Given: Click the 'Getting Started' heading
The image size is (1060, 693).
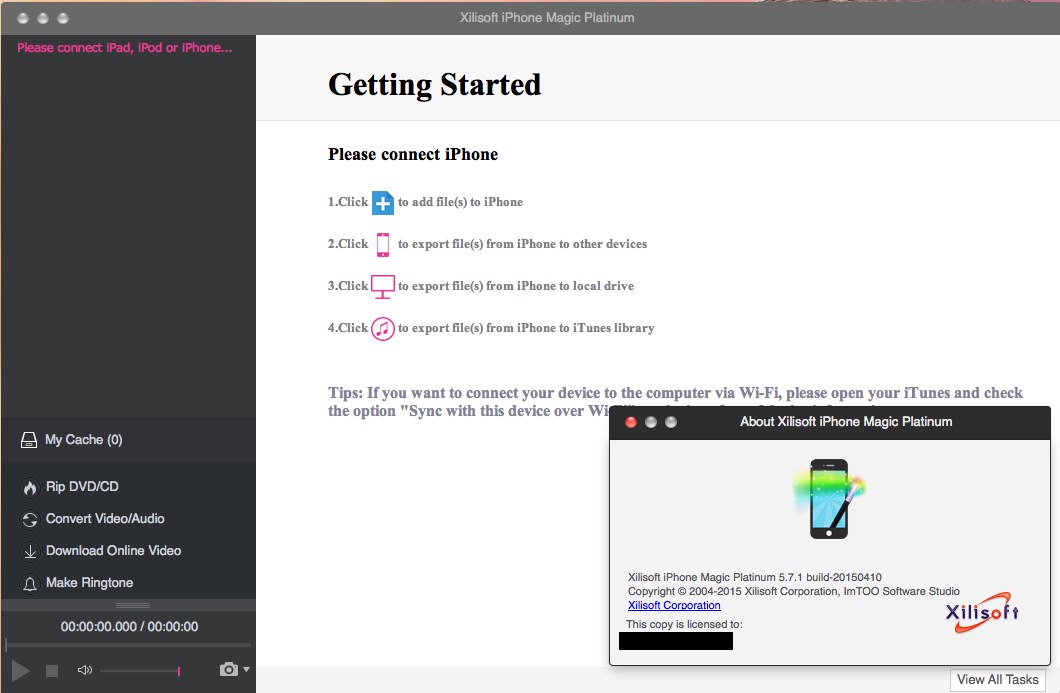Looking at the screenshot, I should click(x=435, y=86).
